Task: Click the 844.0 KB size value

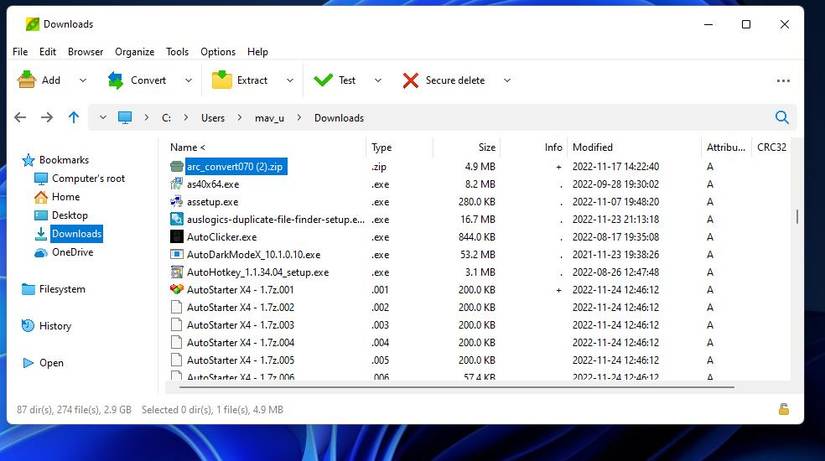Action: click(x=477, y=237)
